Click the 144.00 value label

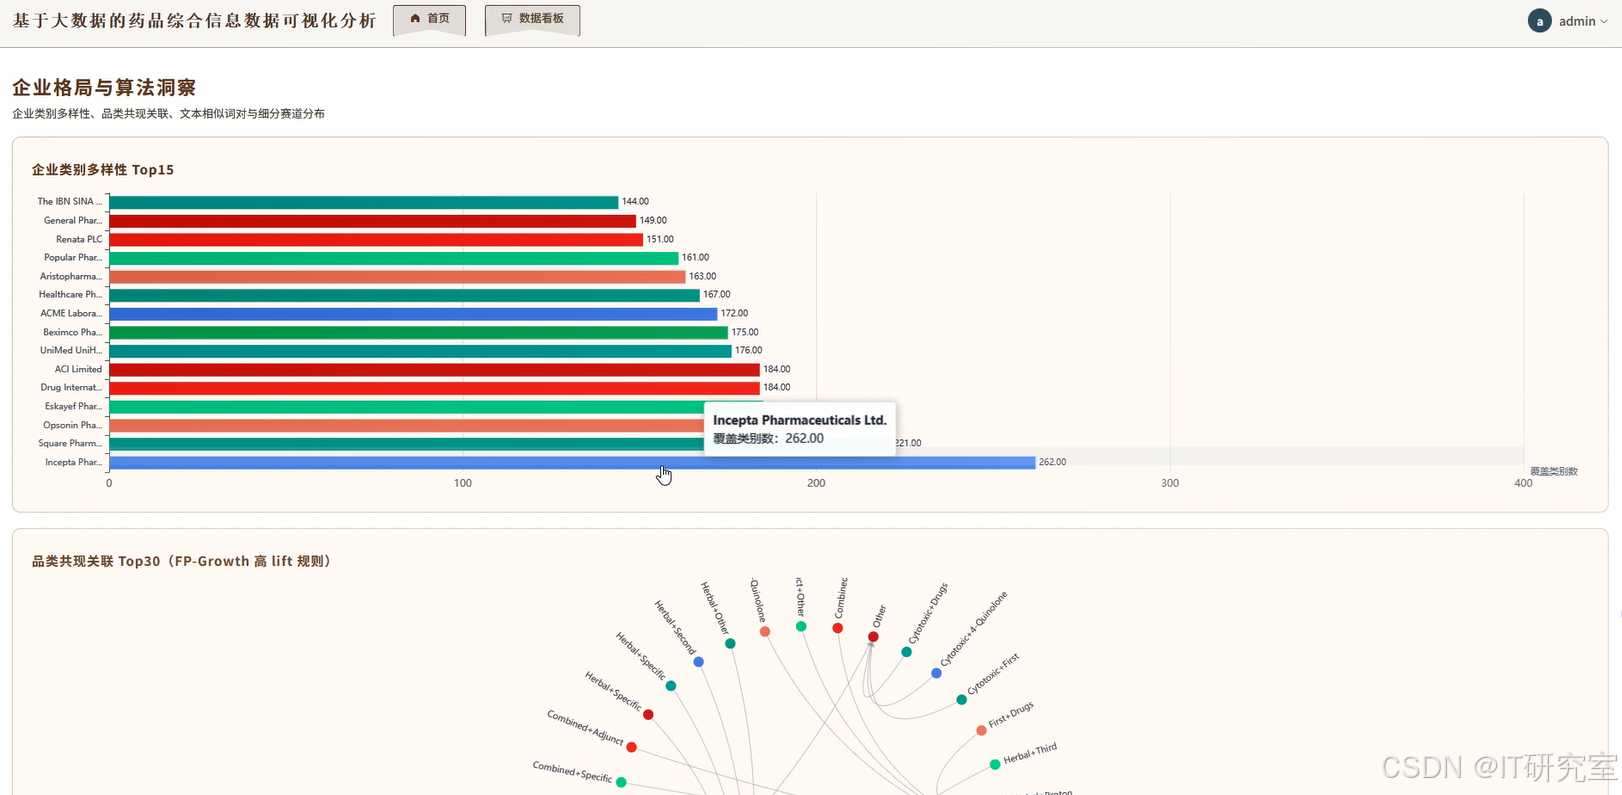tap(635, 202)
